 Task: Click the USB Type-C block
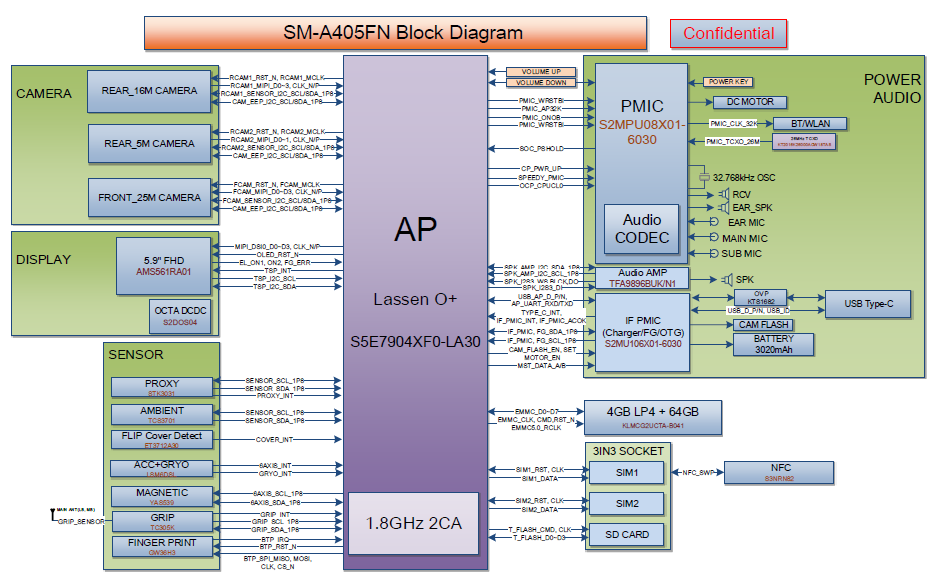[x=868, y=304]
